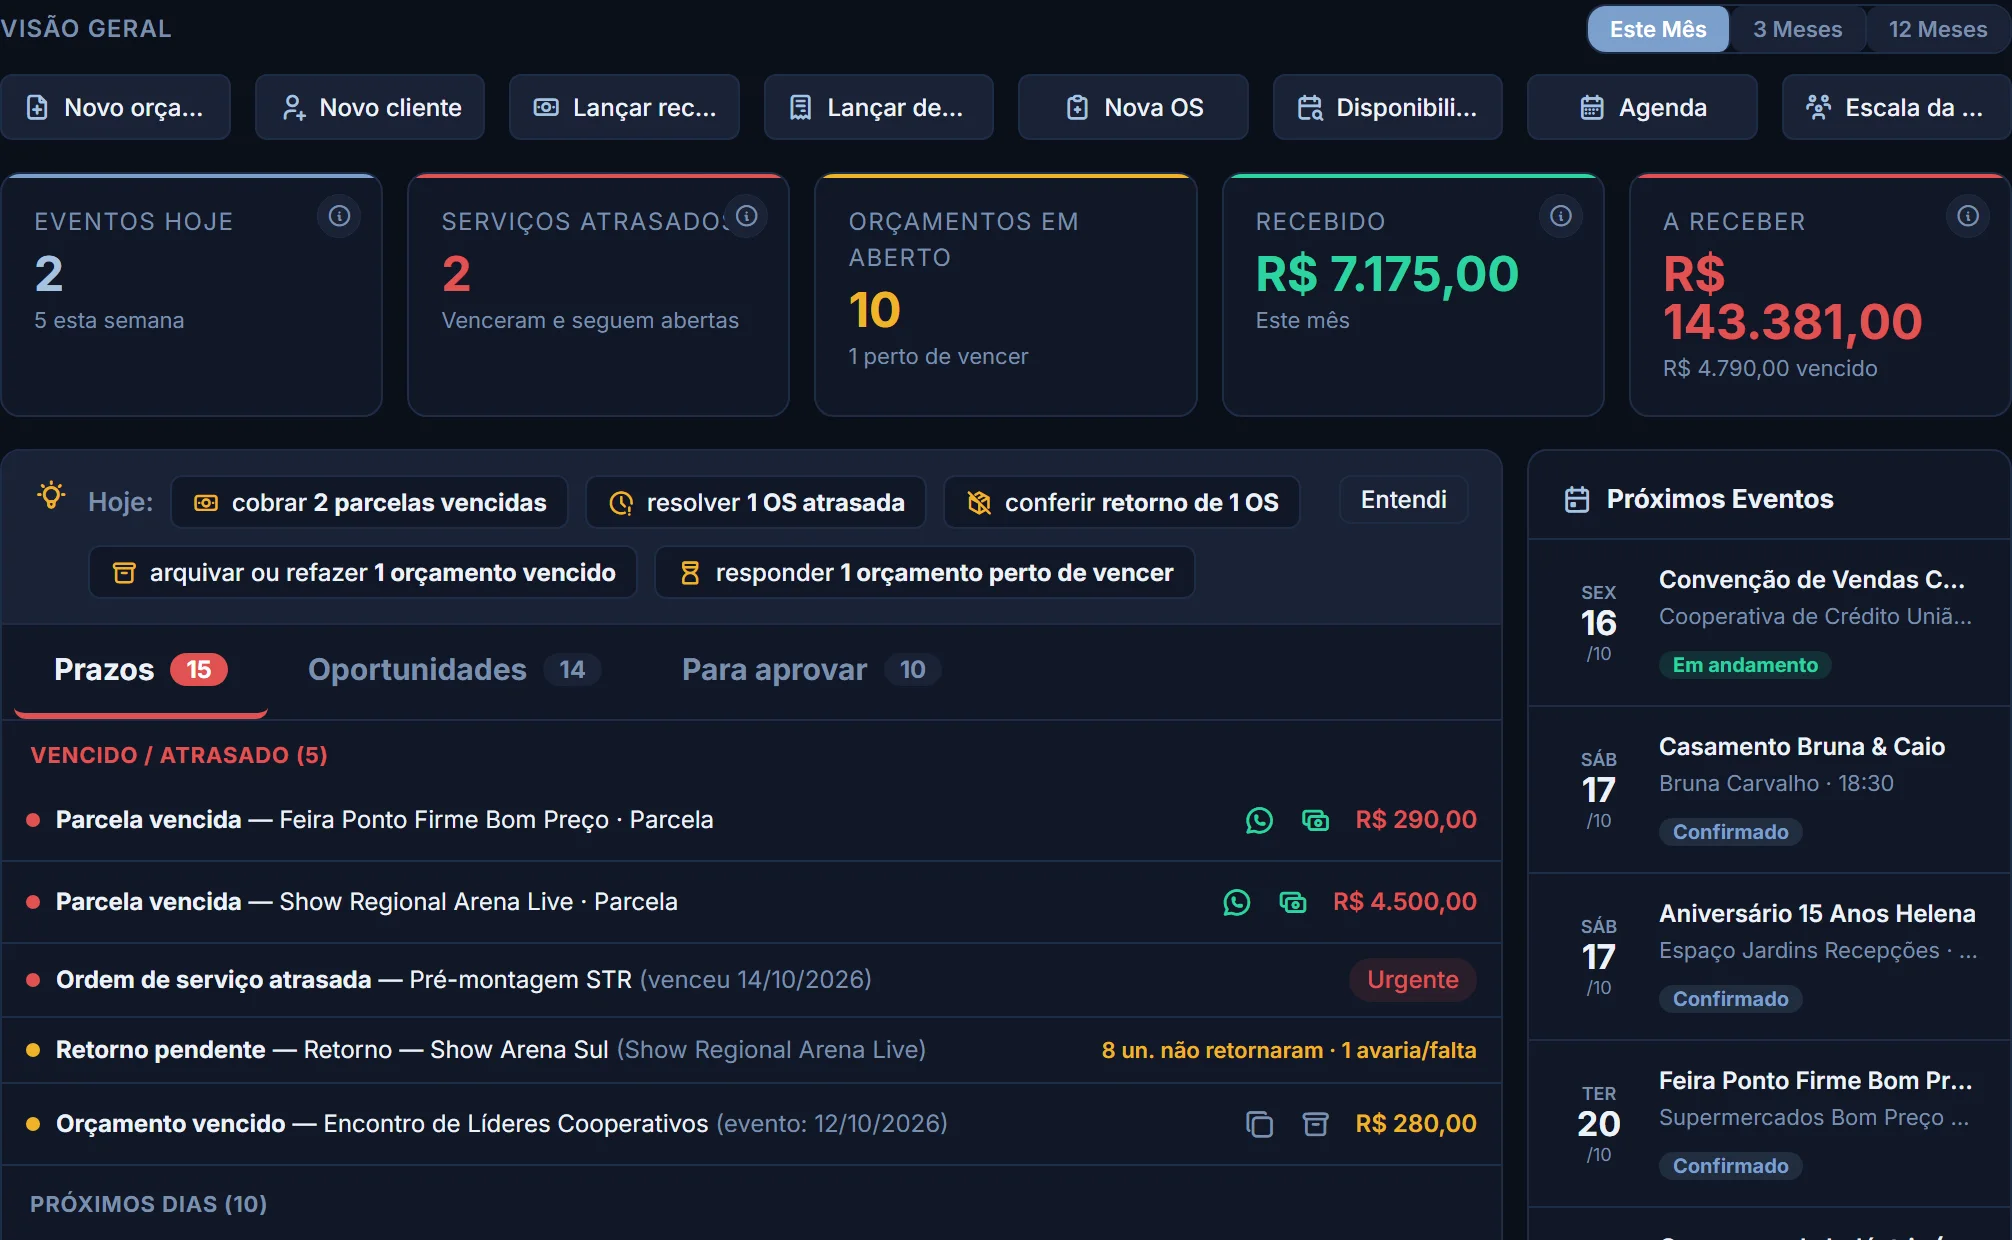Duplicate the Encontro de Líderes orçamento
2012x1240 pixels.
tap(1259, 1124)
